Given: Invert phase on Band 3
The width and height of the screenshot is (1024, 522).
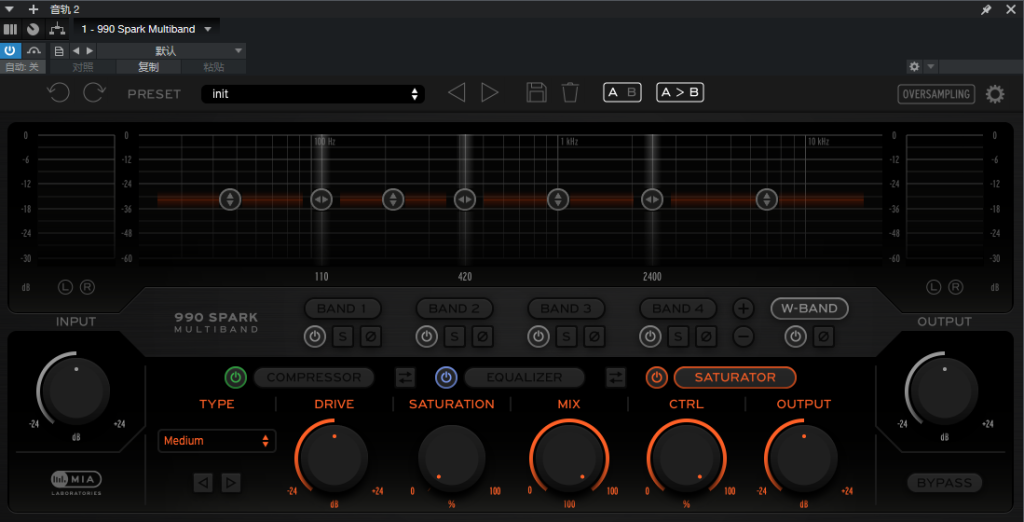Looking at the screenshot, I should [x=594, y=337].
